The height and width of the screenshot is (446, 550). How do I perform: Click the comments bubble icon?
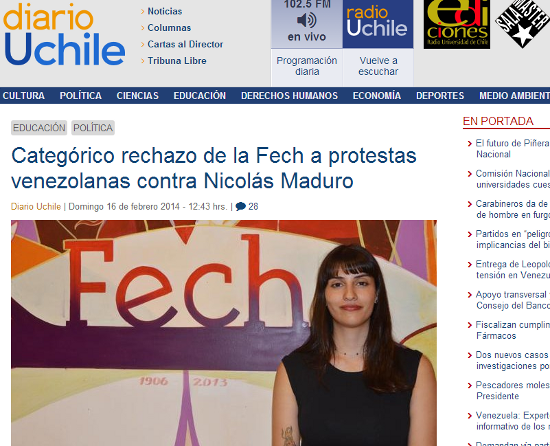(x=241, y=207)
